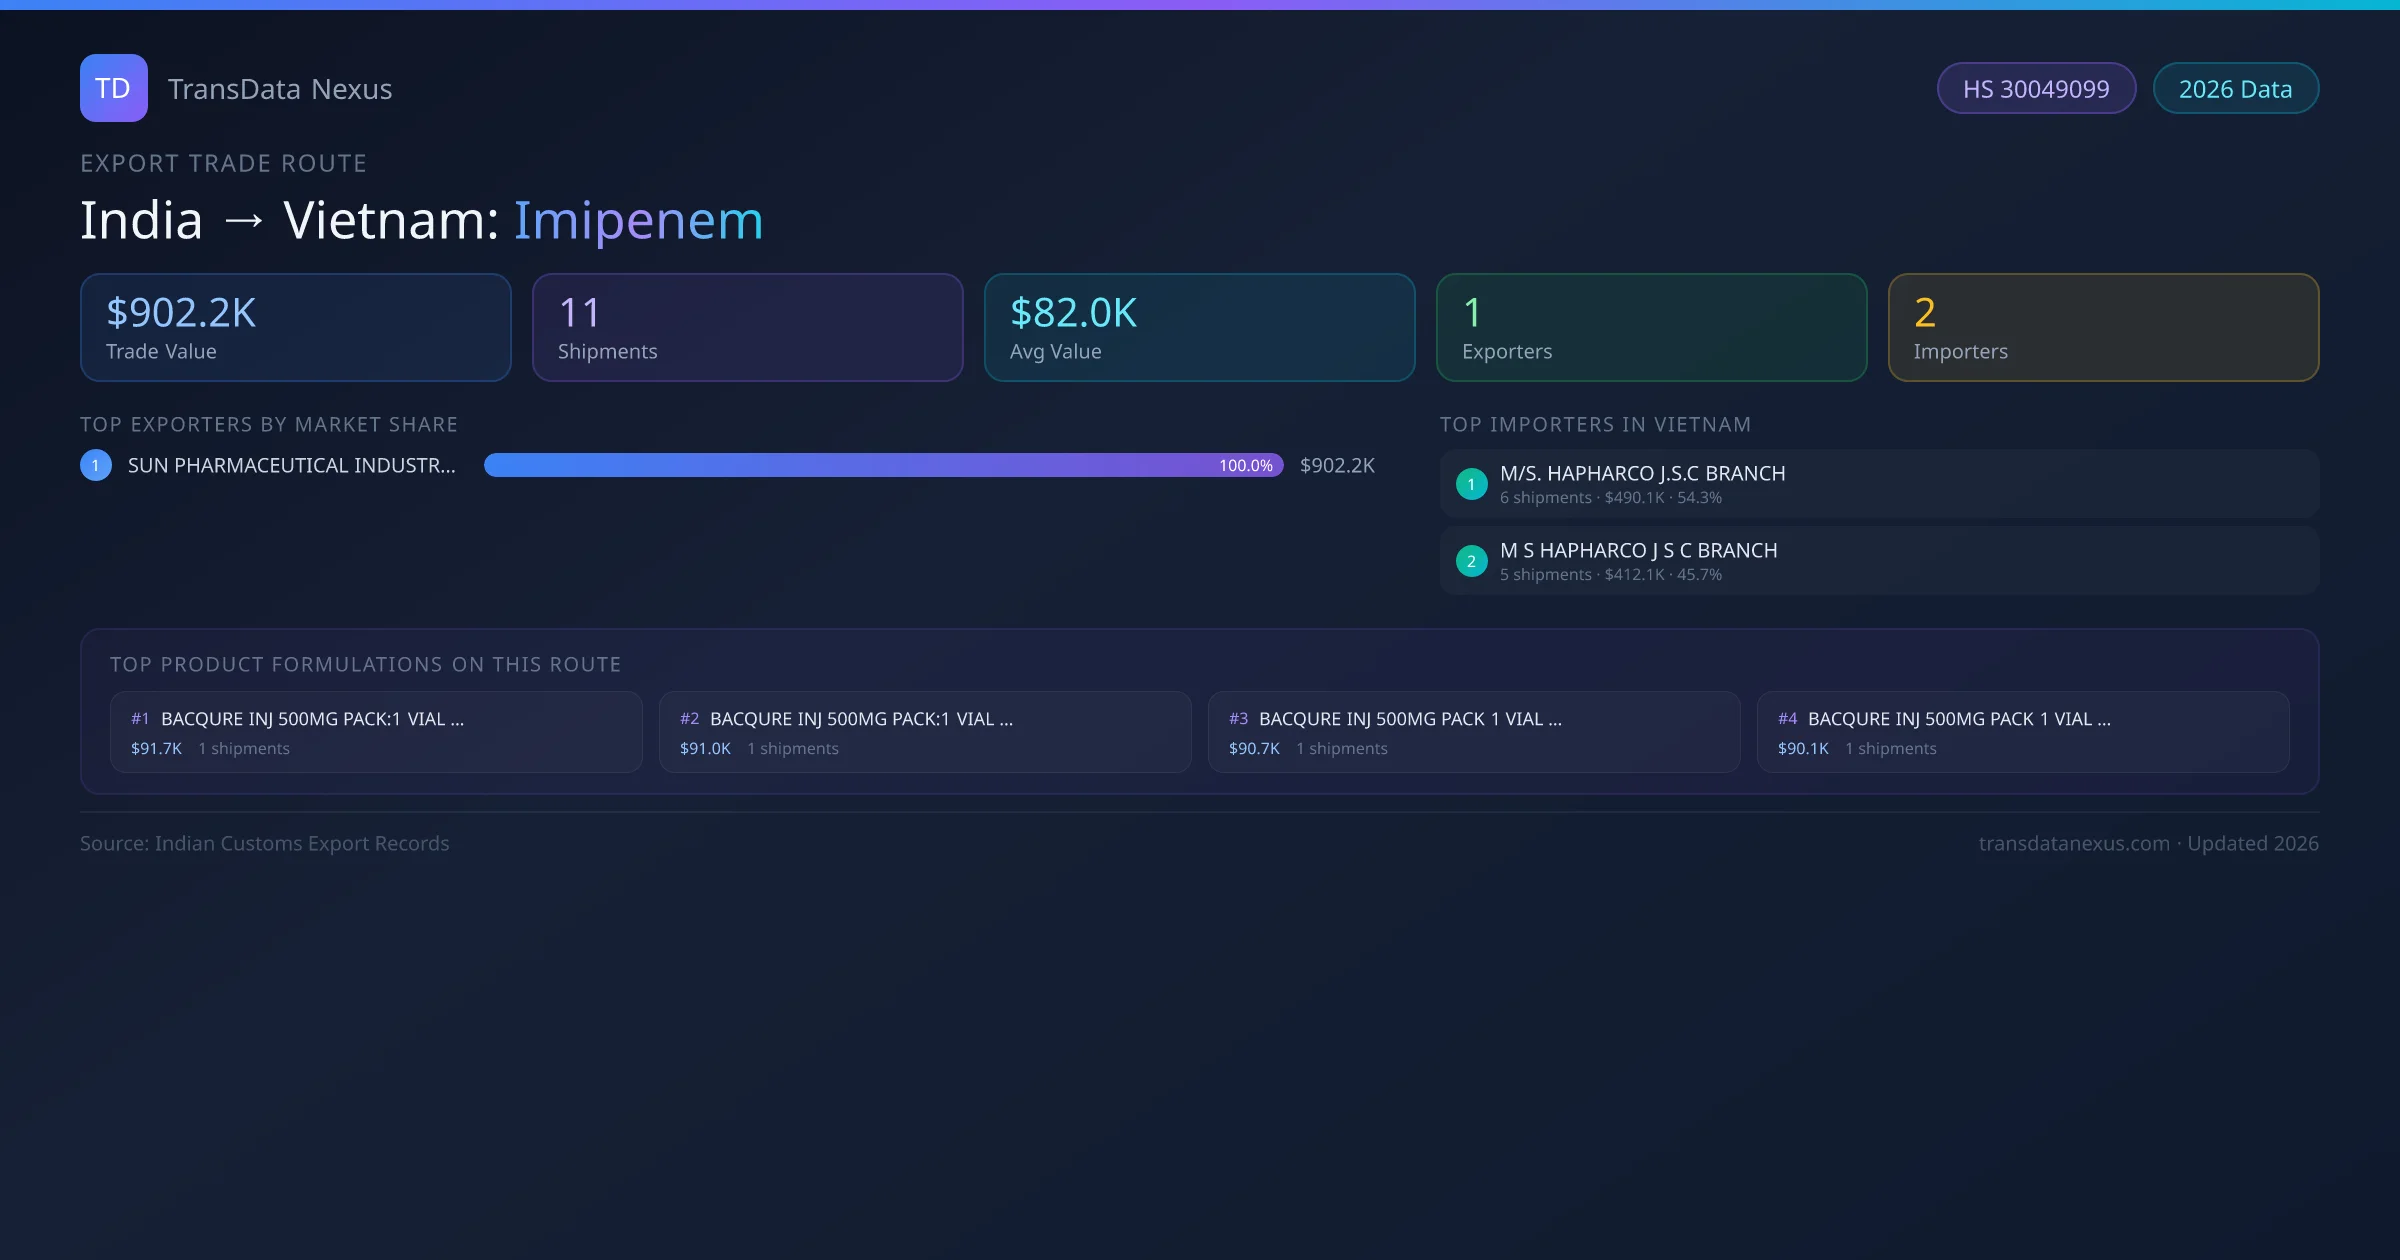Image resolution: width=2400 pixels, height=1260 pixels.
Task: Select #3 BACQURE INJ formulation card
Action: [x=1474, y=732]
